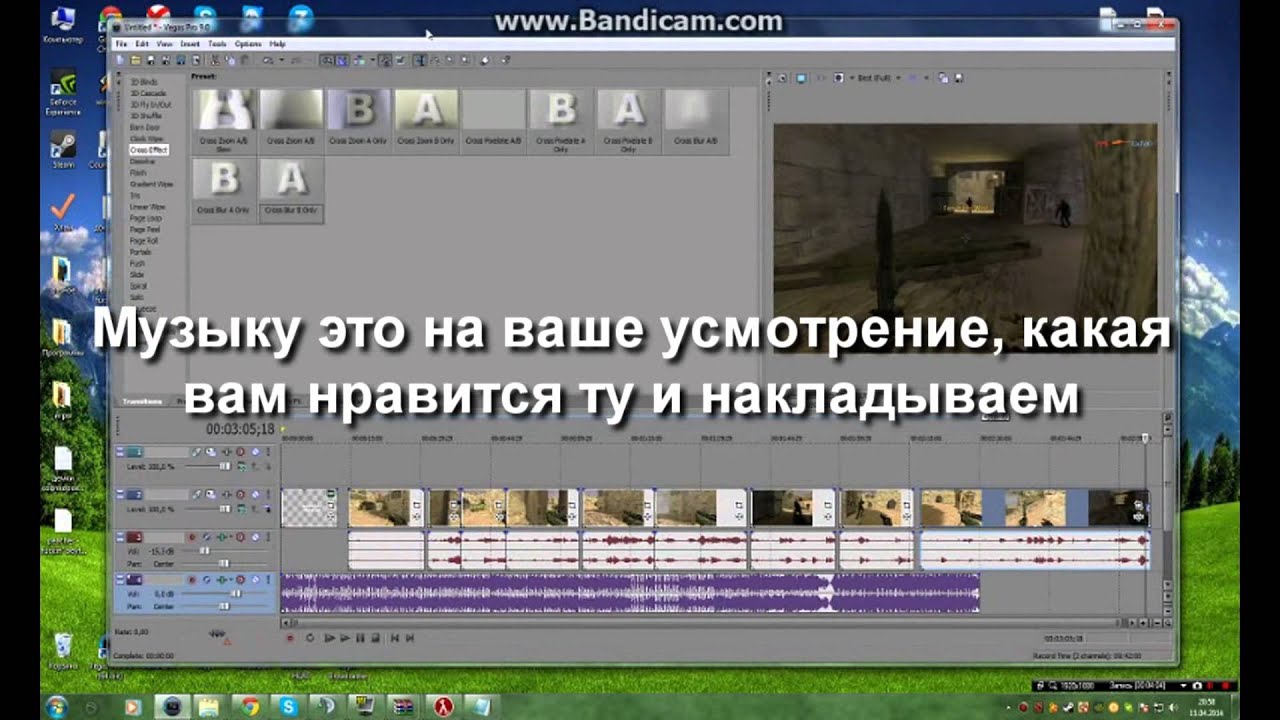The height and width of the screenshot is (720, 1280).
Task: Open the File menu
Action: click(121, 44)
